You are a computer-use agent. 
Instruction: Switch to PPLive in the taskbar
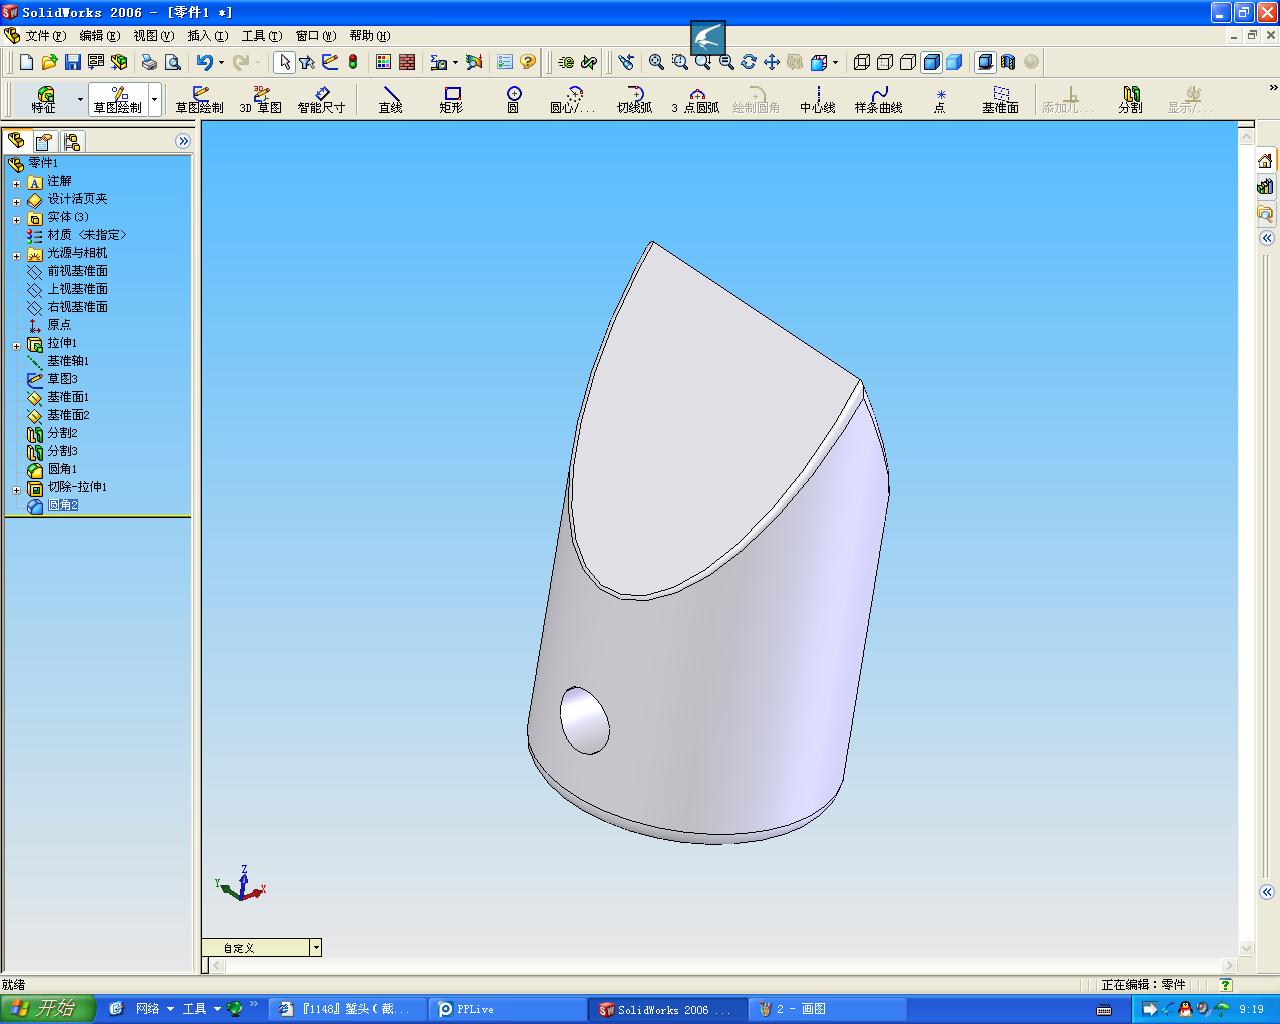tap(509, 1009)
